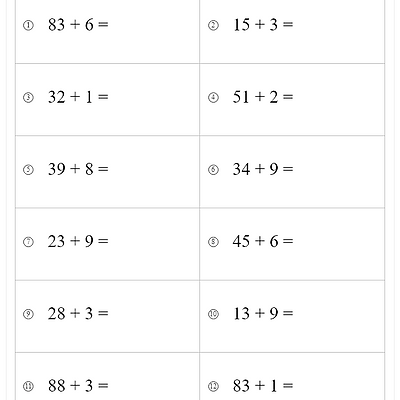Select the problem 15 + 3 =
Screen dimensions: 400x400
[263, 24]
